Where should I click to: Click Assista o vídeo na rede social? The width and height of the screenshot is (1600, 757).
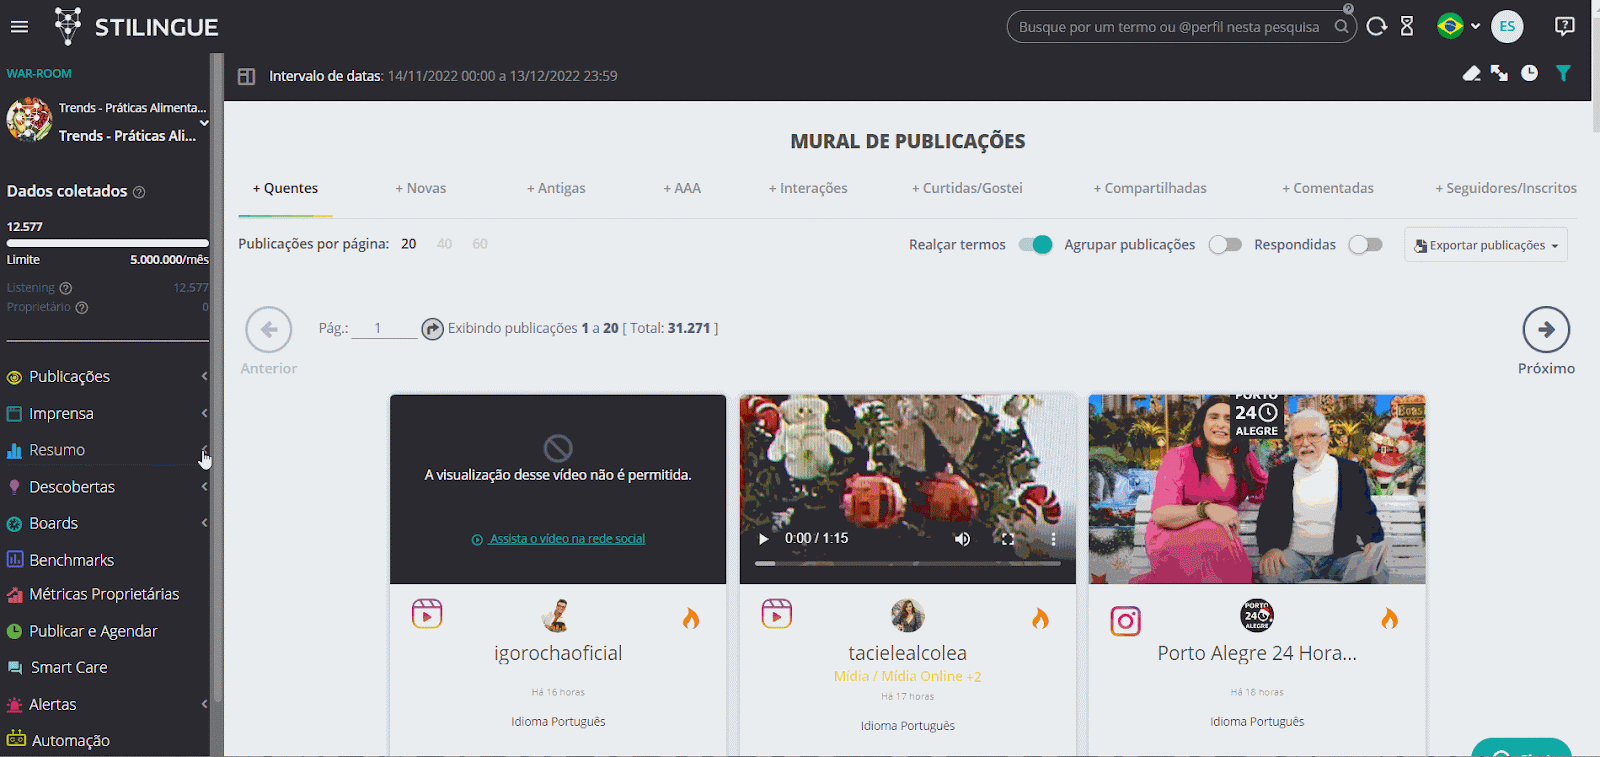point(566,539)
